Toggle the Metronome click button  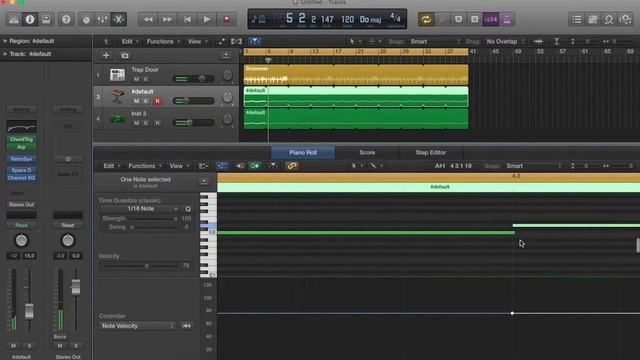(507, 19)
